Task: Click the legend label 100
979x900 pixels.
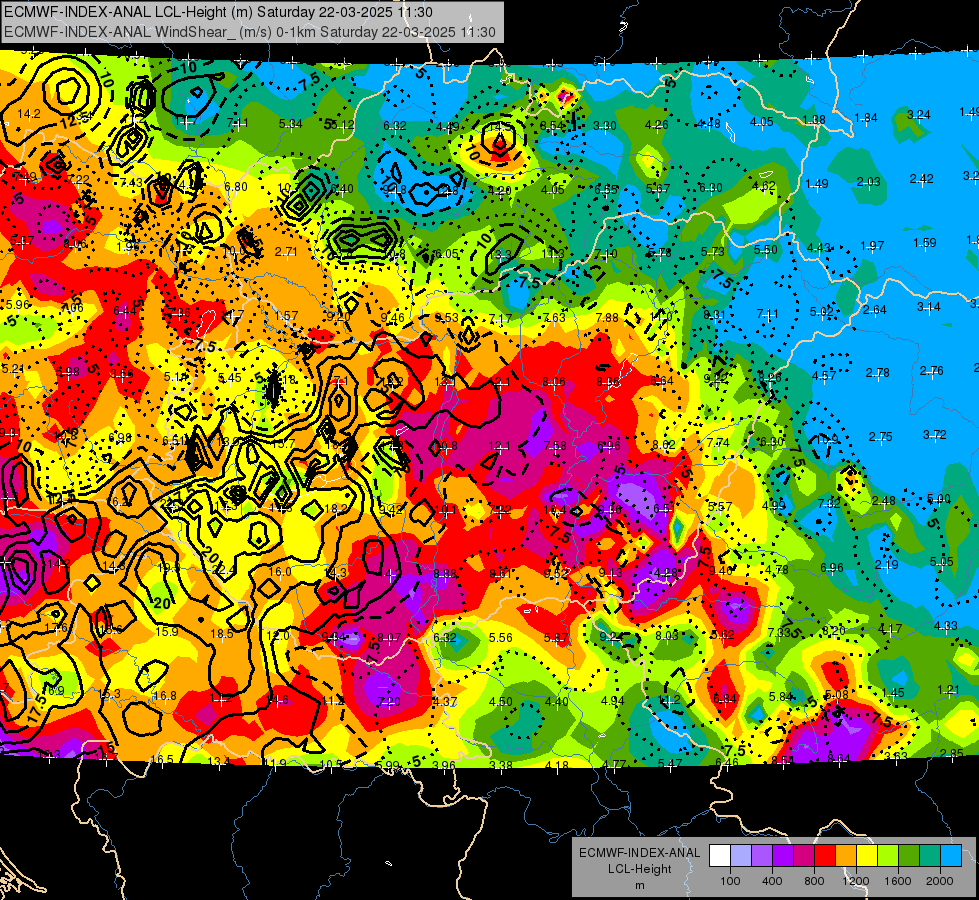Action: (x=730, y=881)
